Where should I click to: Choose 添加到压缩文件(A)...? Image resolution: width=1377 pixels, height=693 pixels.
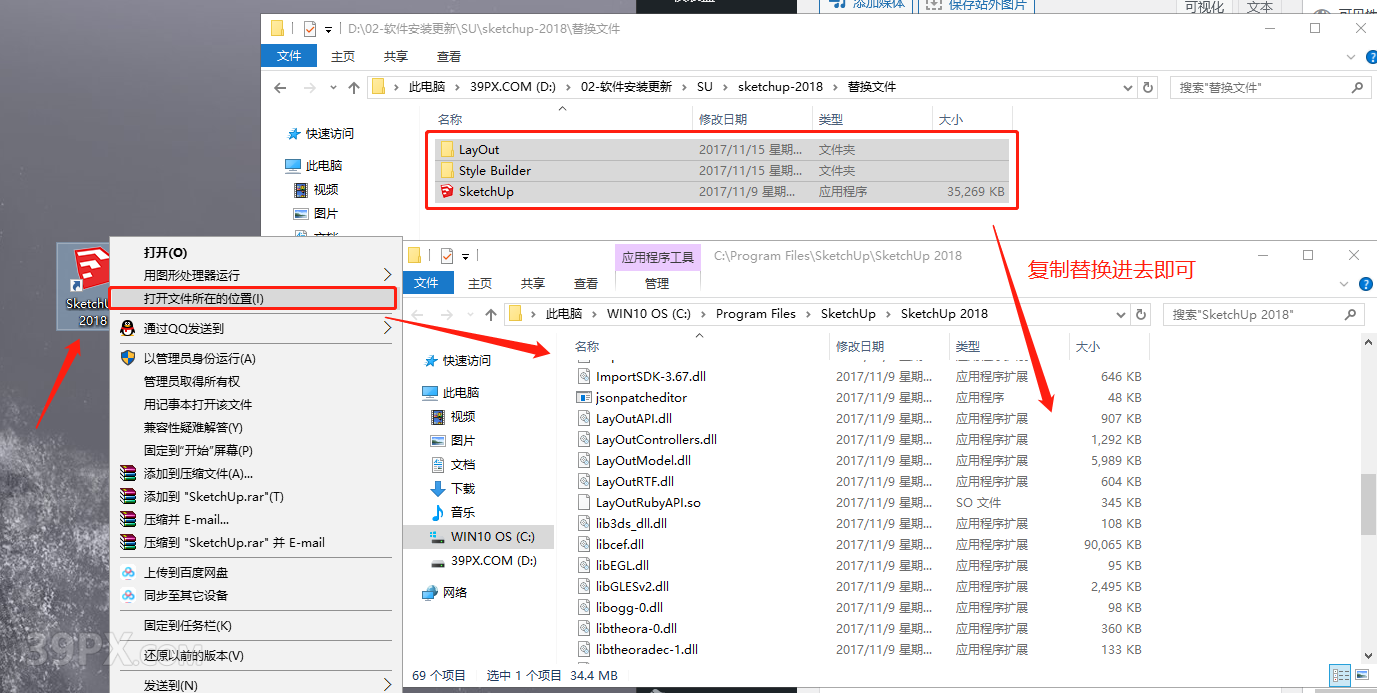coord(198,473)
